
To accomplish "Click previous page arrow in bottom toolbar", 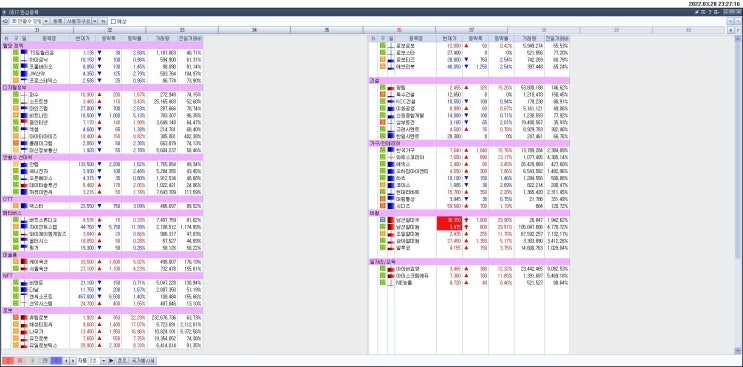I will [x=66, y=361].
